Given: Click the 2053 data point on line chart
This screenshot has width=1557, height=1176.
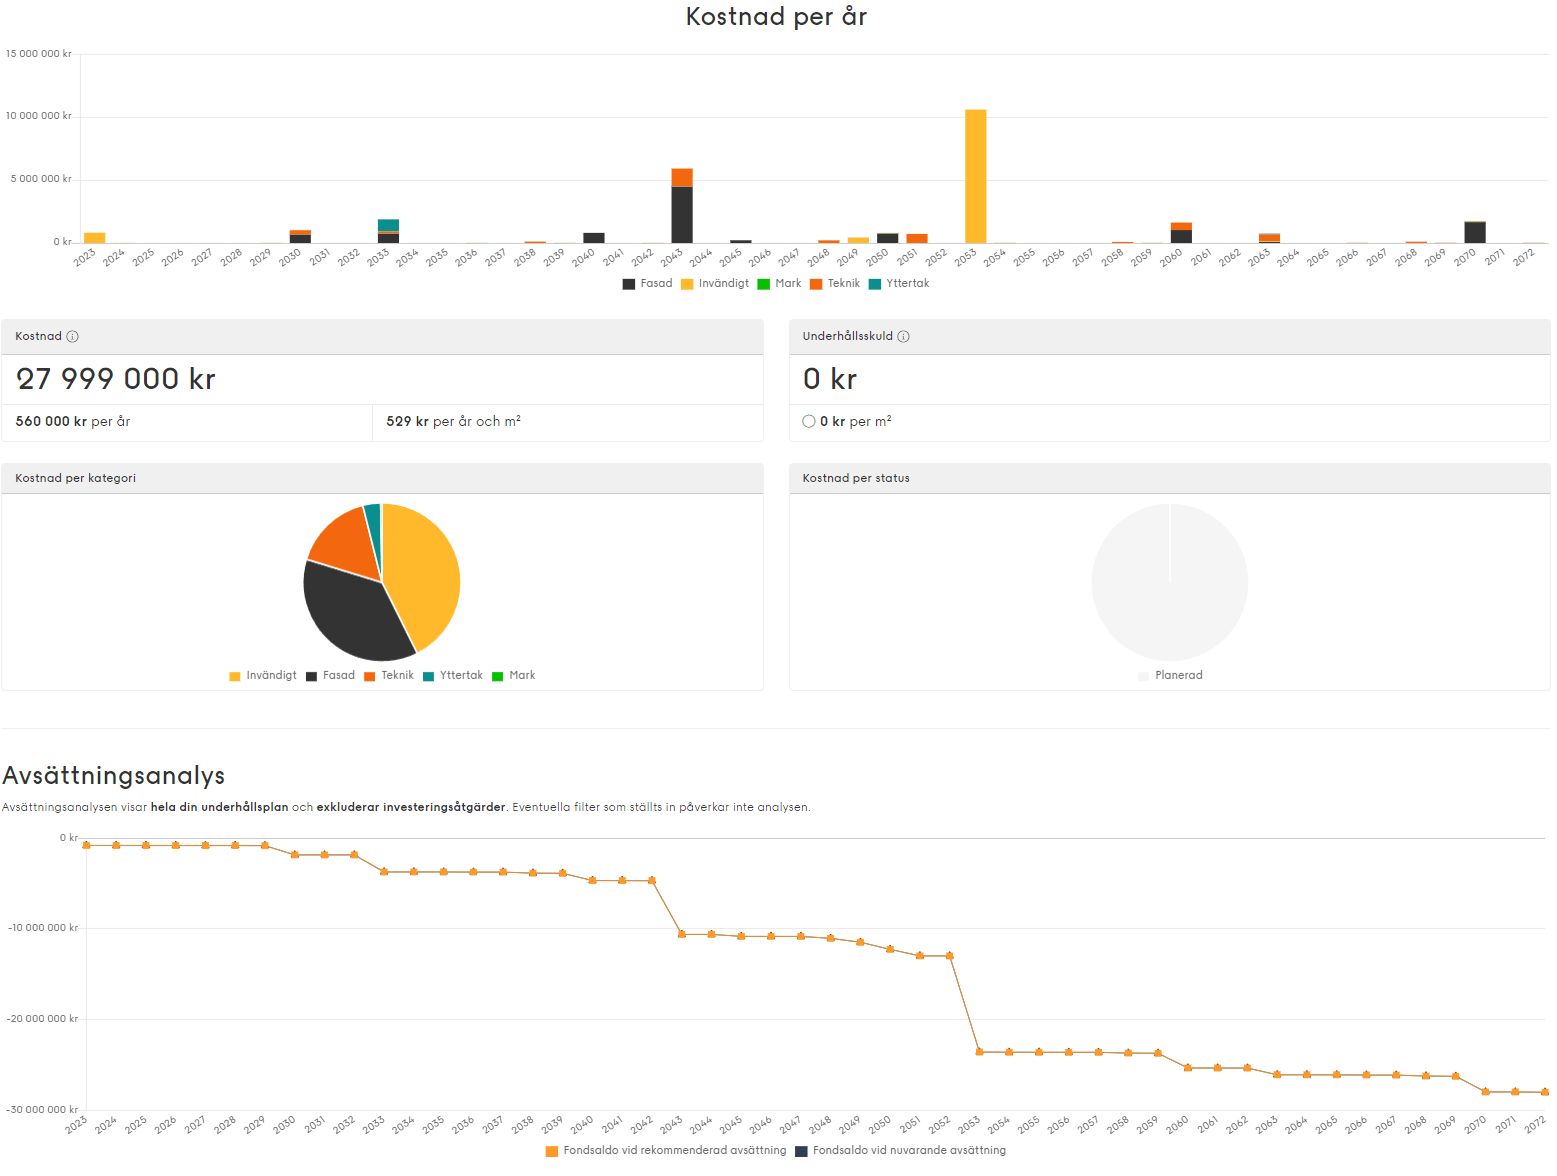Looking at the screenshot, I should coord(979,1052).
